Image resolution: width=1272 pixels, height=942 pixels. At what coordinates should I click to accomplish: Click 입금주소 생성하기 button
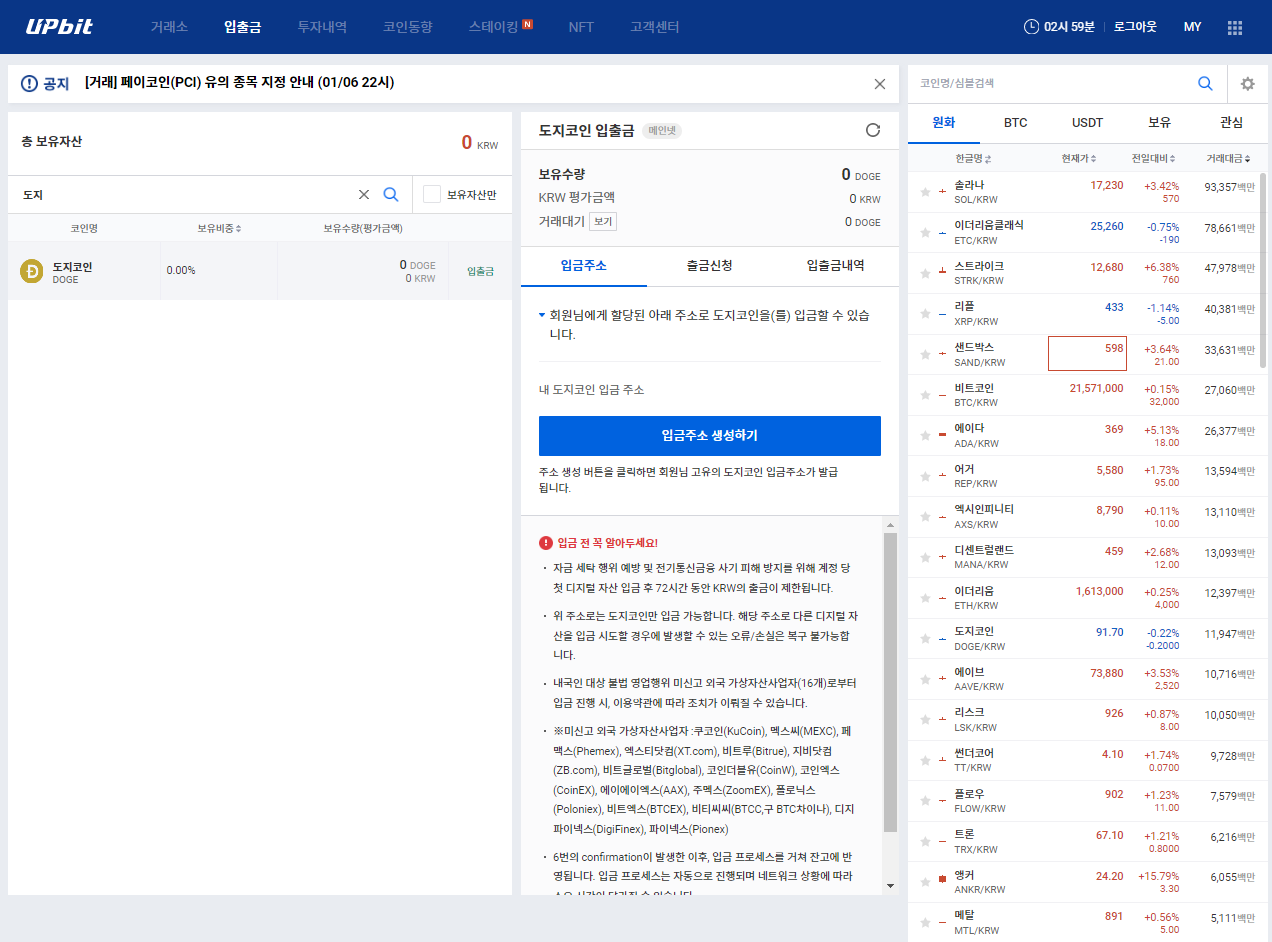point(710,436)
